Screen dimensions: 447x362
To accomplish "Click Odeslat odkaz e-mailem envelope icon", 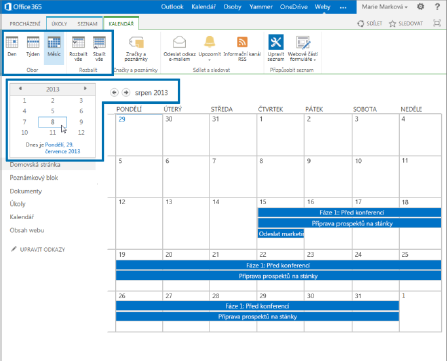I will click(179, 43).
